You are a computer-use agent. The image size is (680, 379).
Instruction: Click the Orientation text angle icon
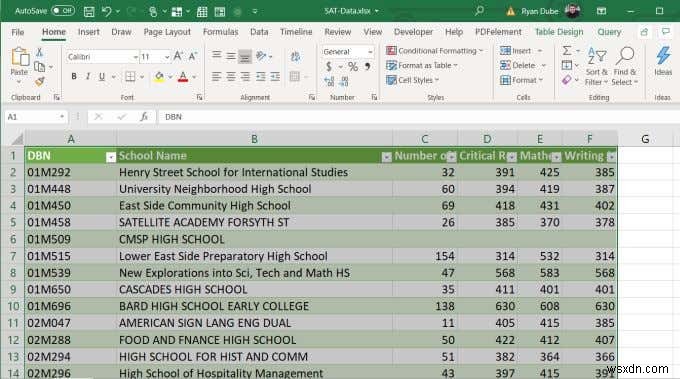261,56
